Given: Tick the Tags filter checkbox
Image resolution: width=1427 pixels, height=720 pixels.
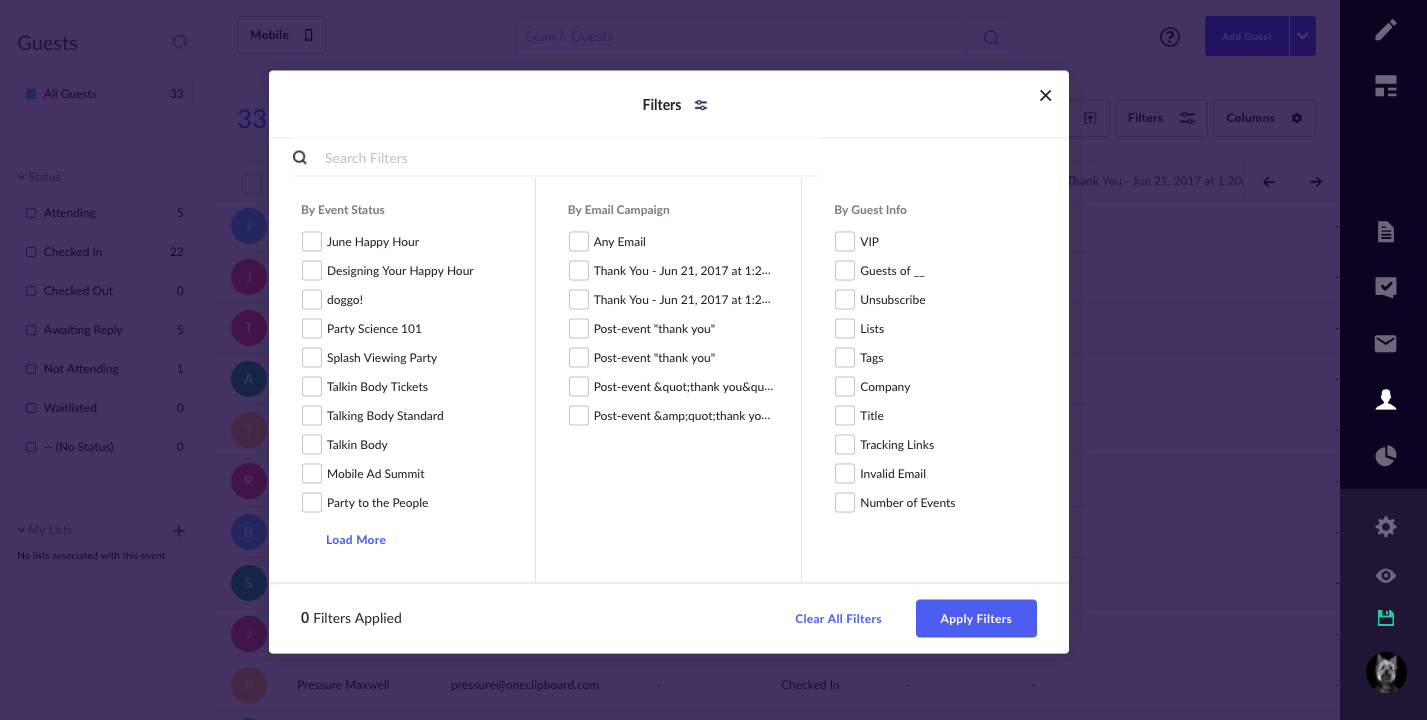Looking at the screenshot, I should 845,358.
